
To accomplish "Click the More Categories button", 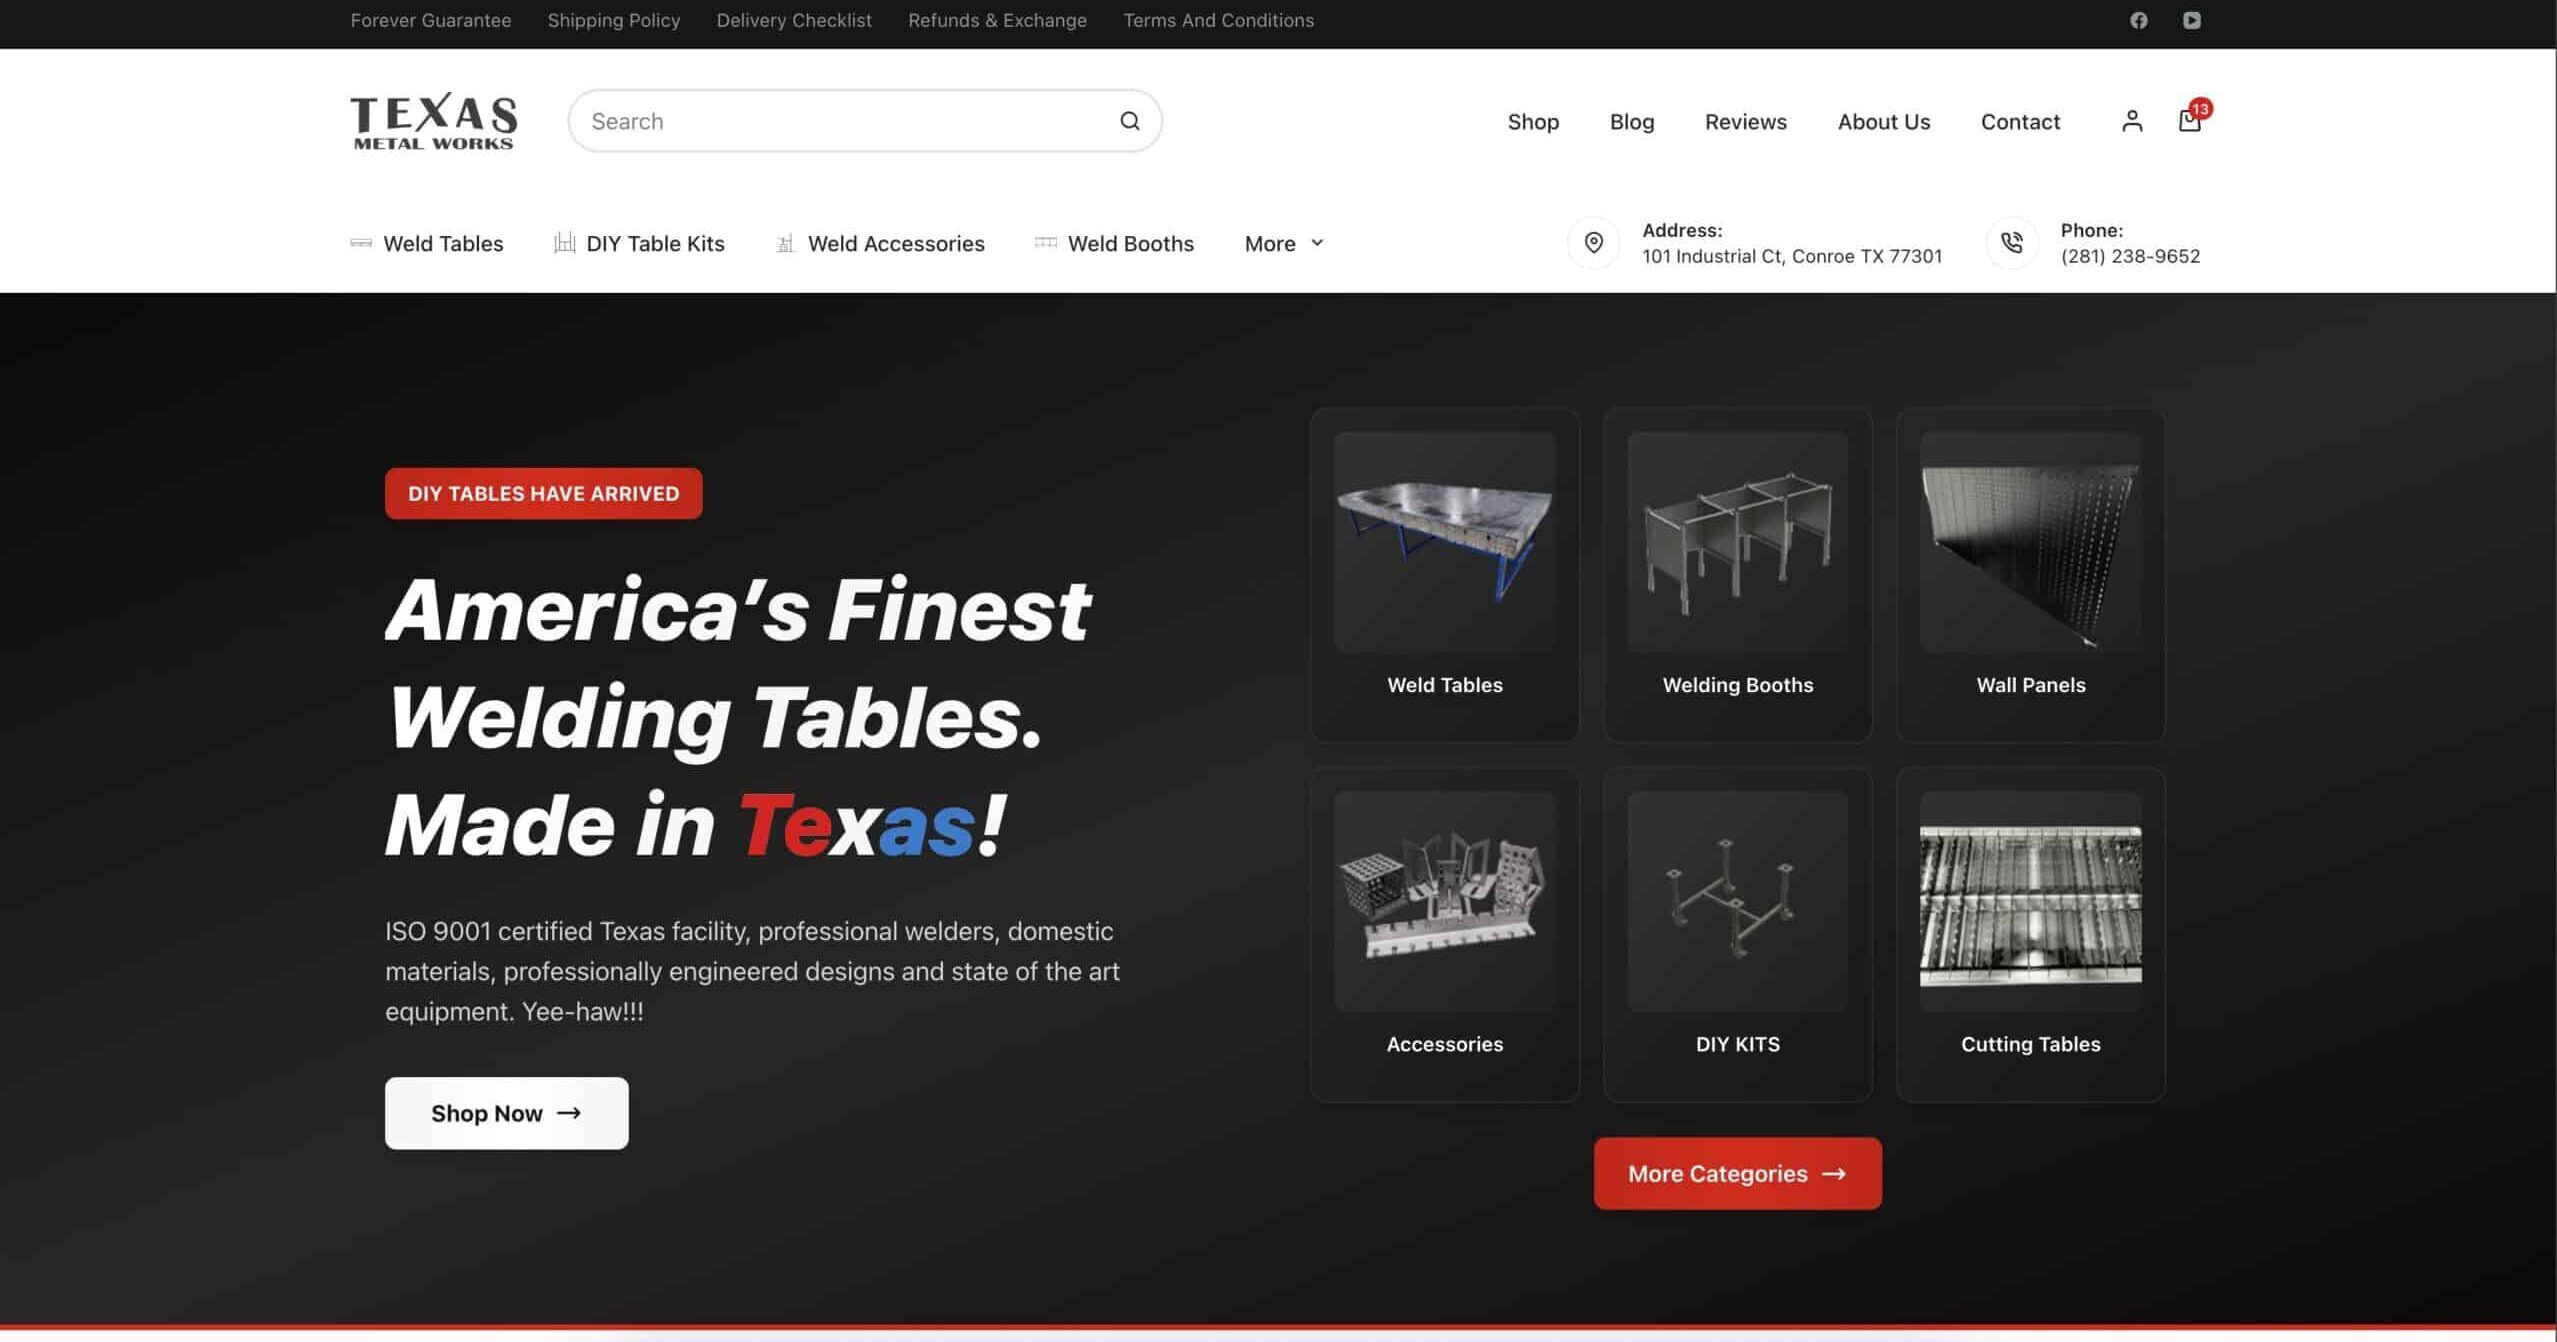I will pyautogui.click(x=1737, y=1173).
